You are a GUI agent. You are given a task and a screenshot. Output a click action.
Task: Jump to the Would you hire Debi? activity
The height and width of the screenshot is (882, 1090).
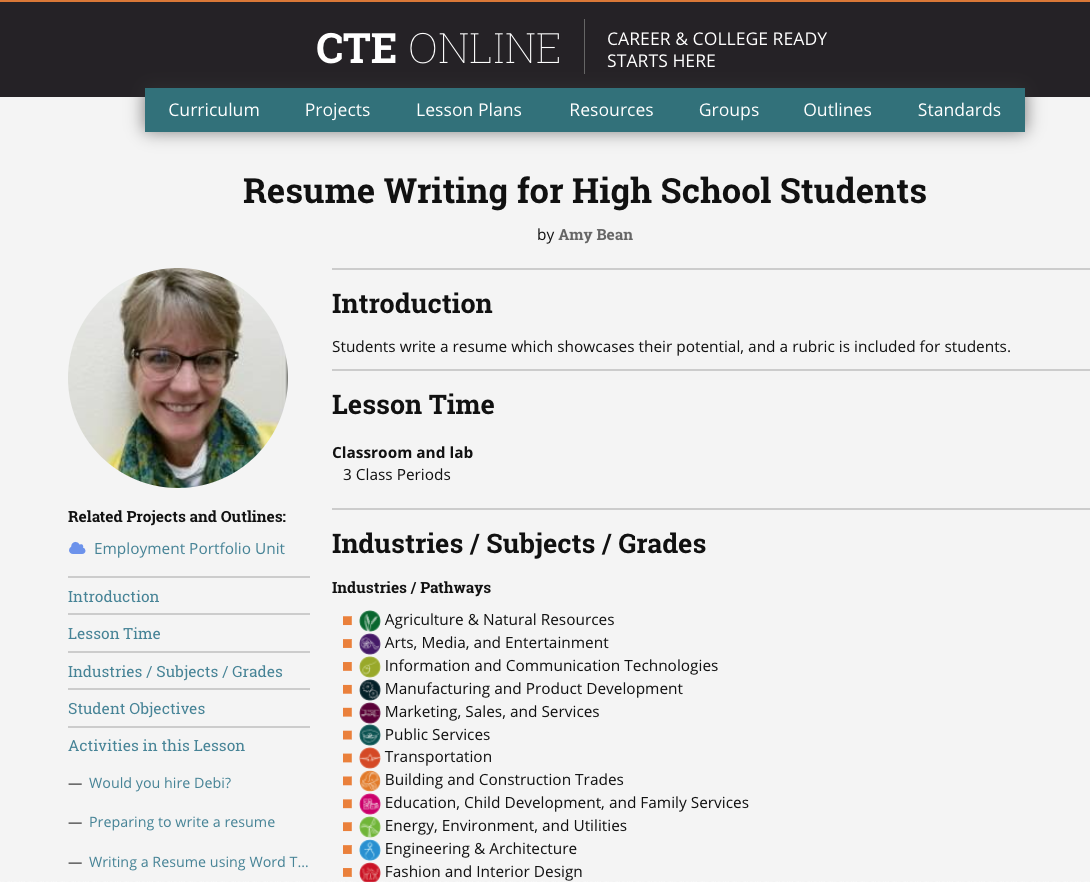click(x=159, y=783)
